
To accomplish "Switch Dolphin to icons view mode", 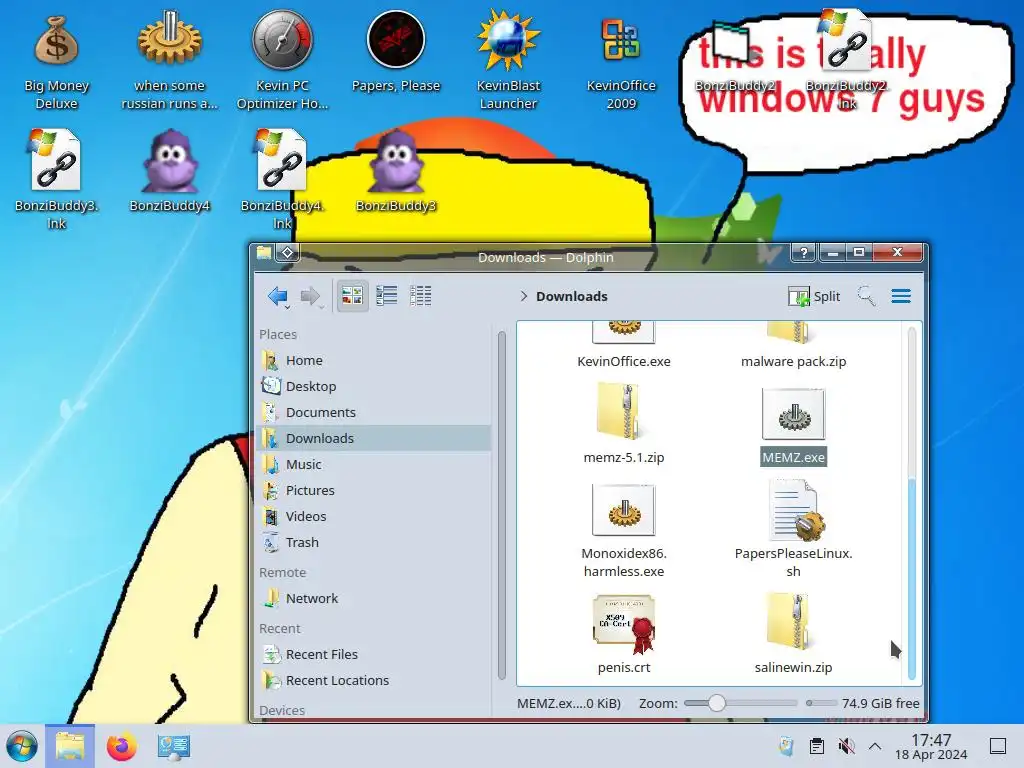I will (352, 296).
